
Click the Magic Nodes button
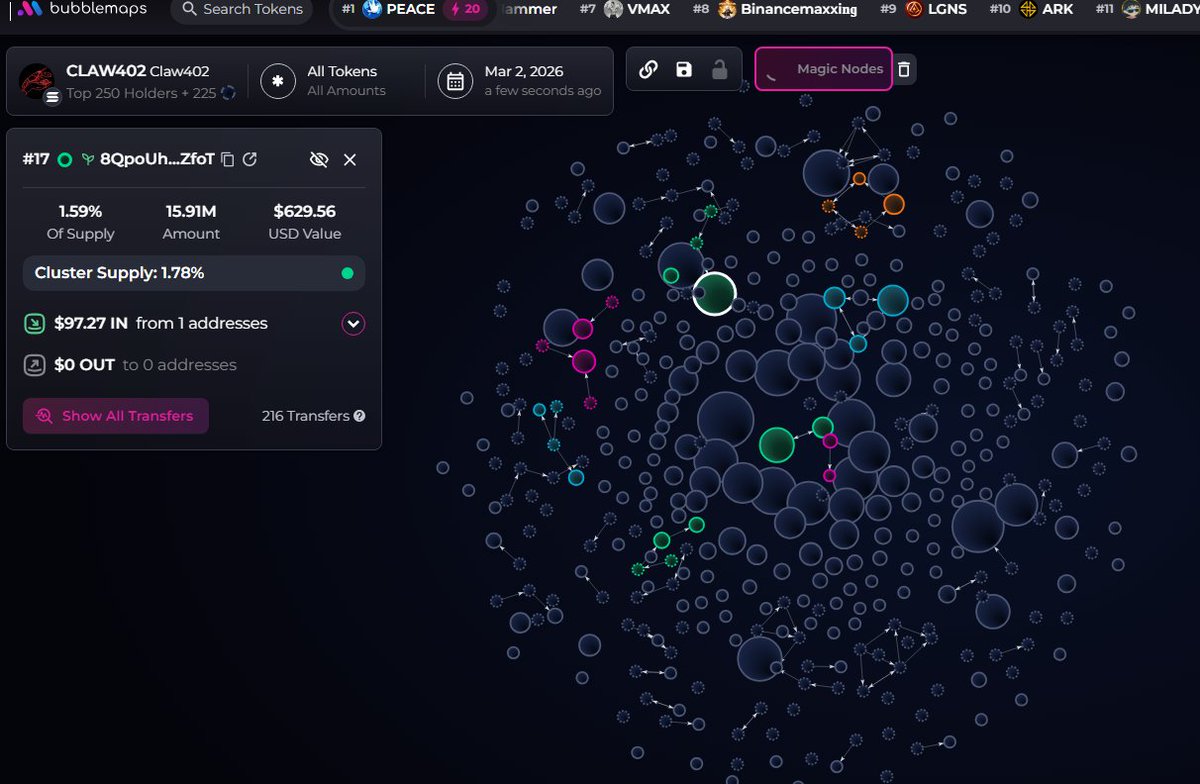click(x=823, y=69)
